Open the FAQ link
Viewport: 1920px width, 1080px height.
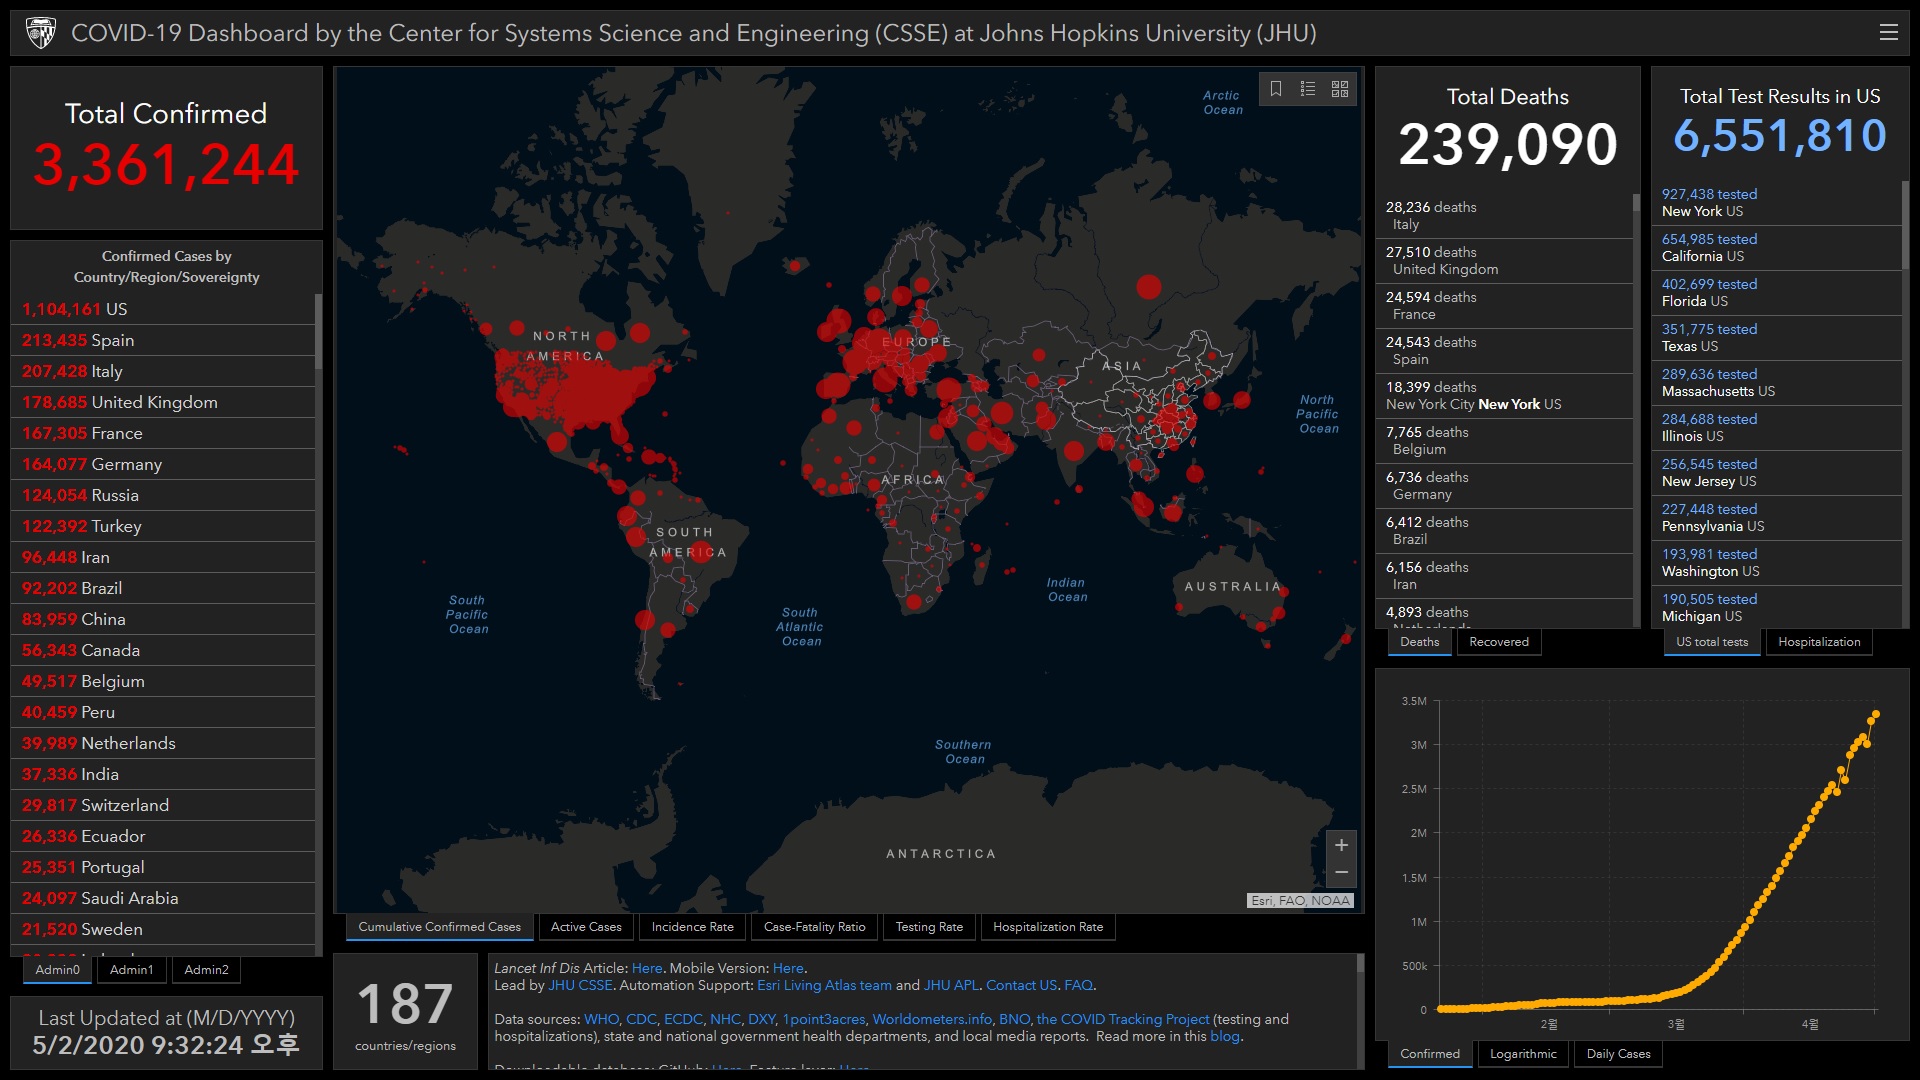tap(1078, 985)
